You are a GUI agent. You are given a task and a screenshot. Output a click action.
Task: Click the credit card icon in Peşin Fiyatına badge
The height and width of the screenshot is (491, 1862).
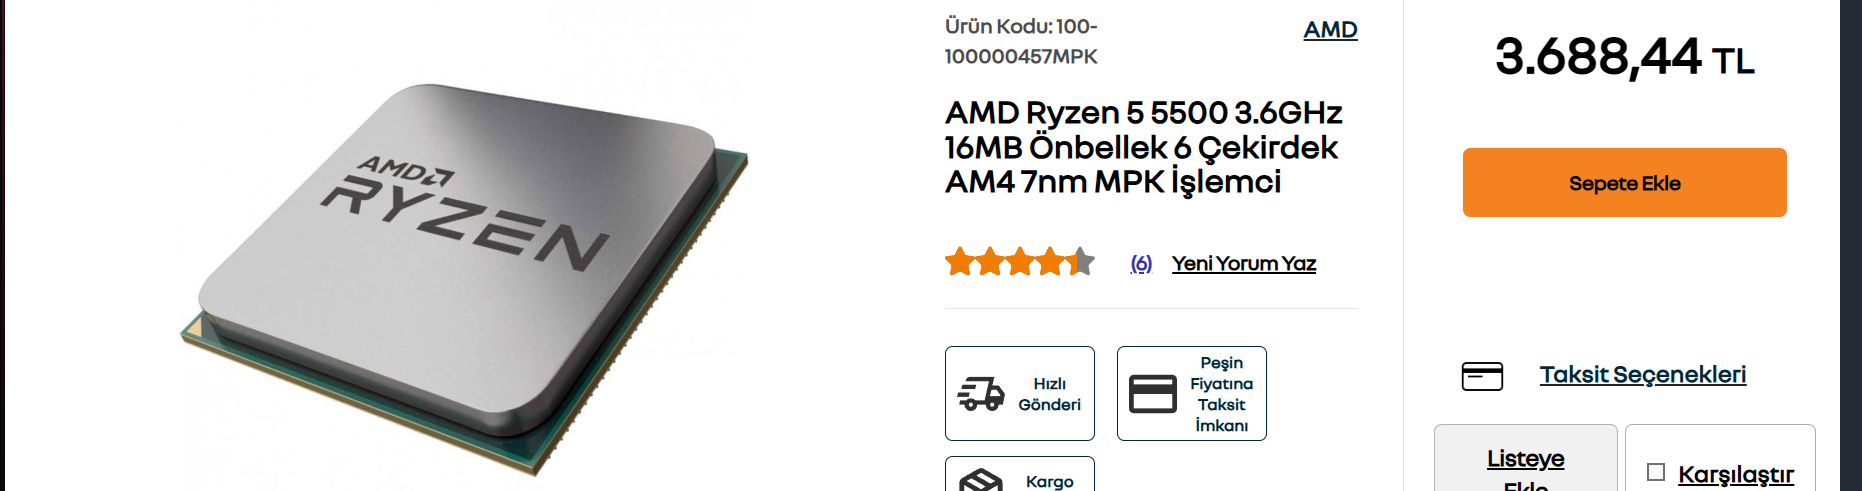(x=1153, y=394)
